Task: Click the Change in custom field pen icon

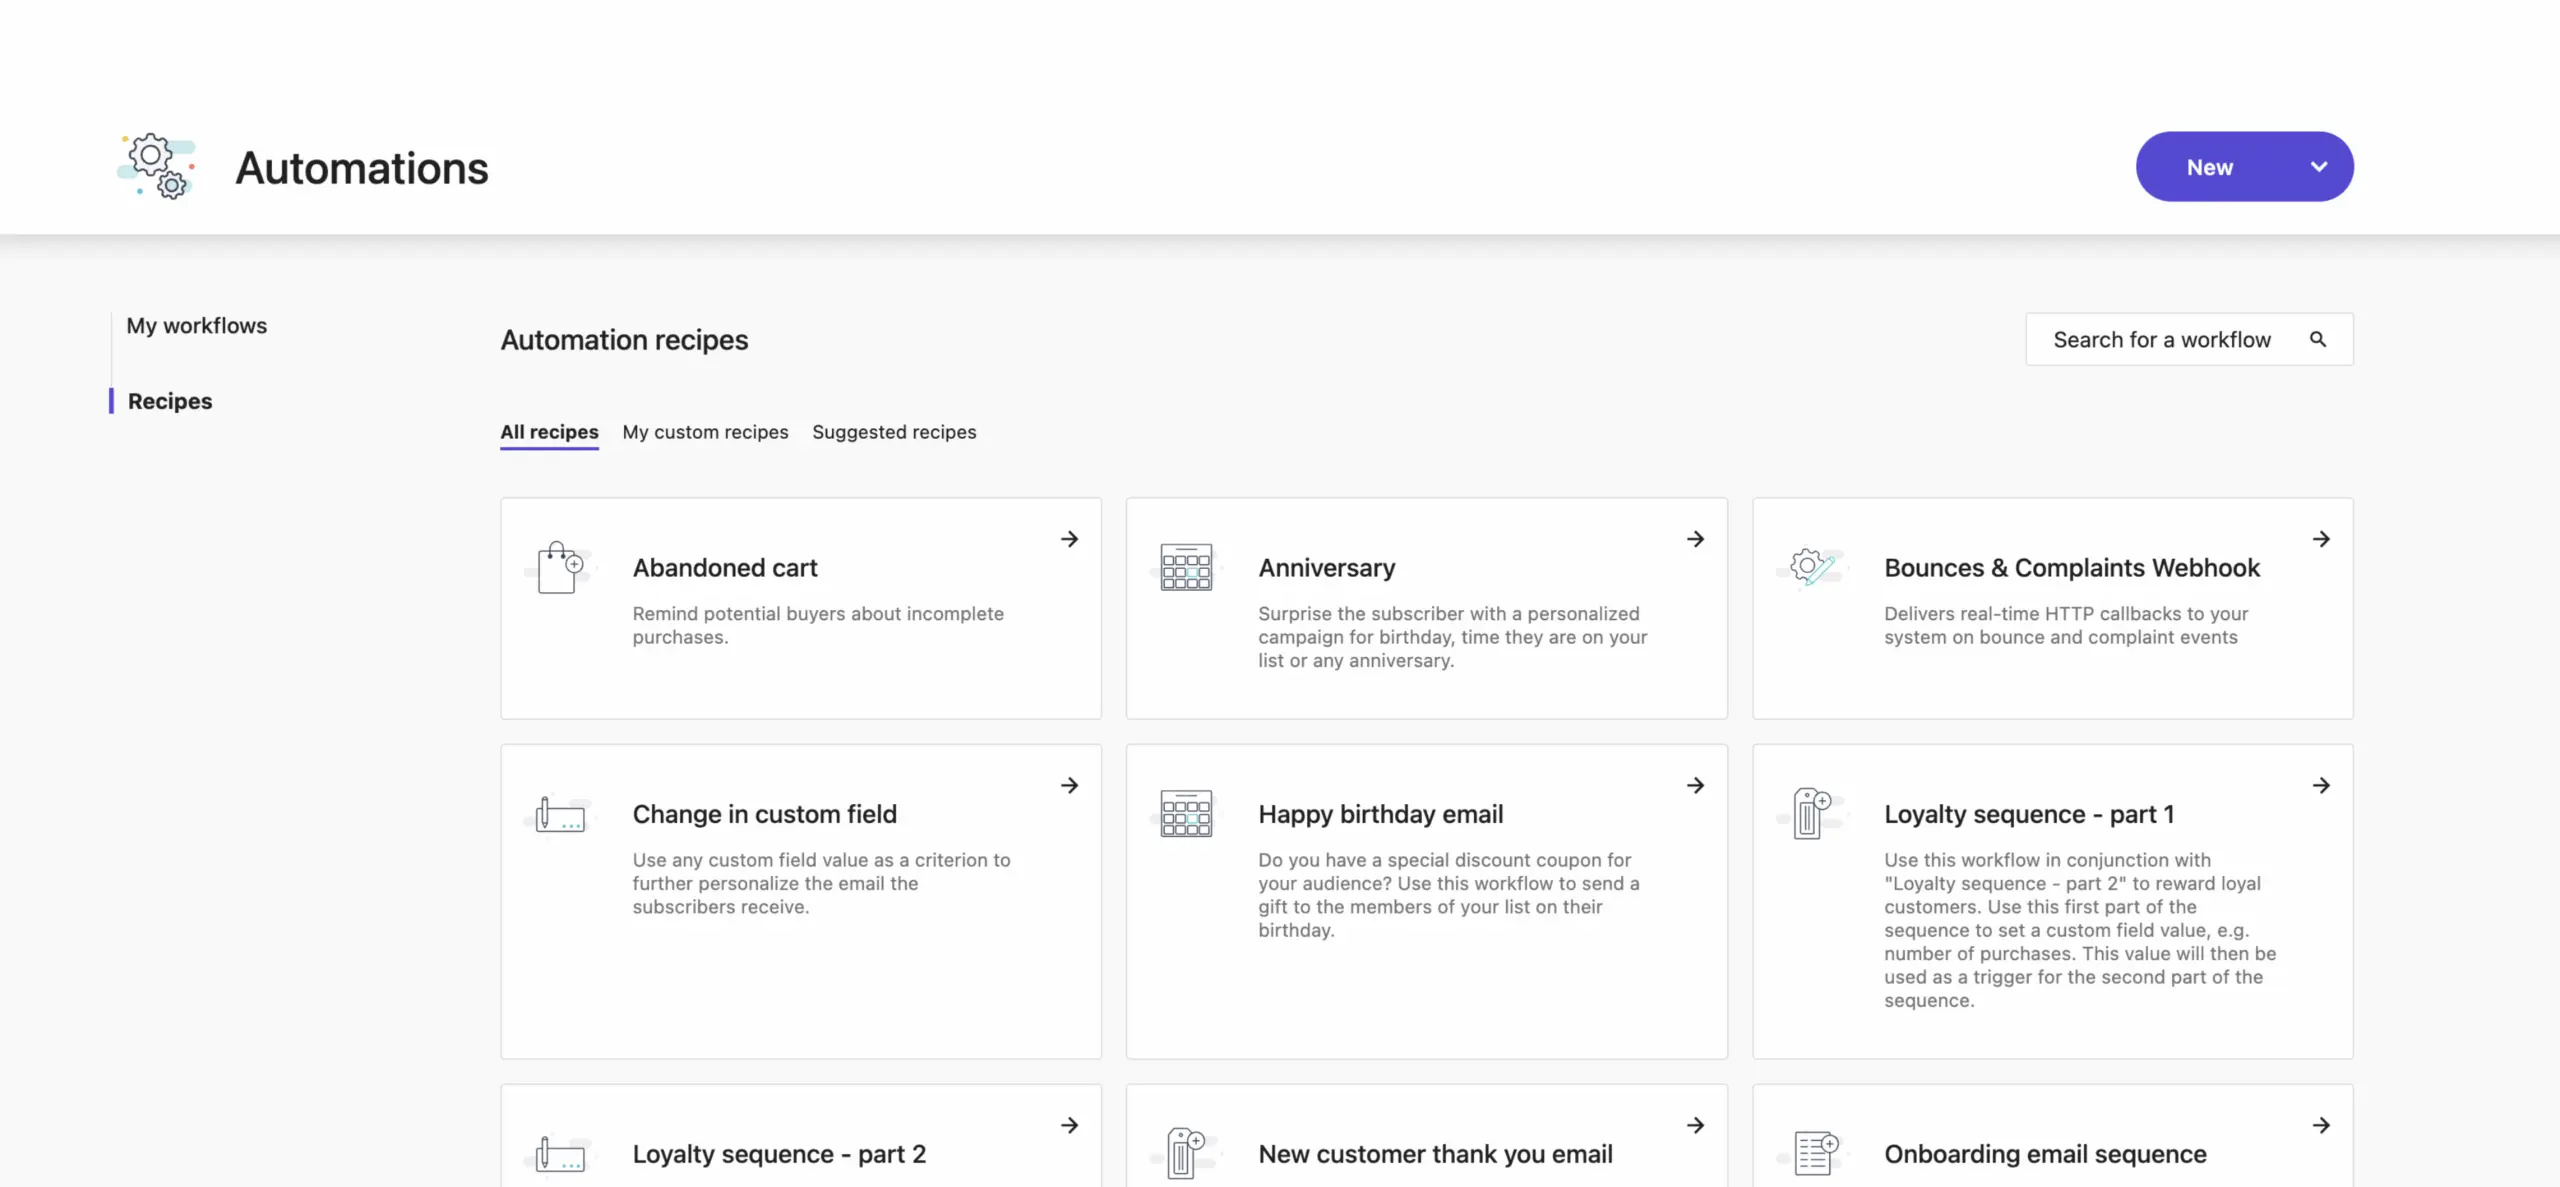Action: pos(559,813)
